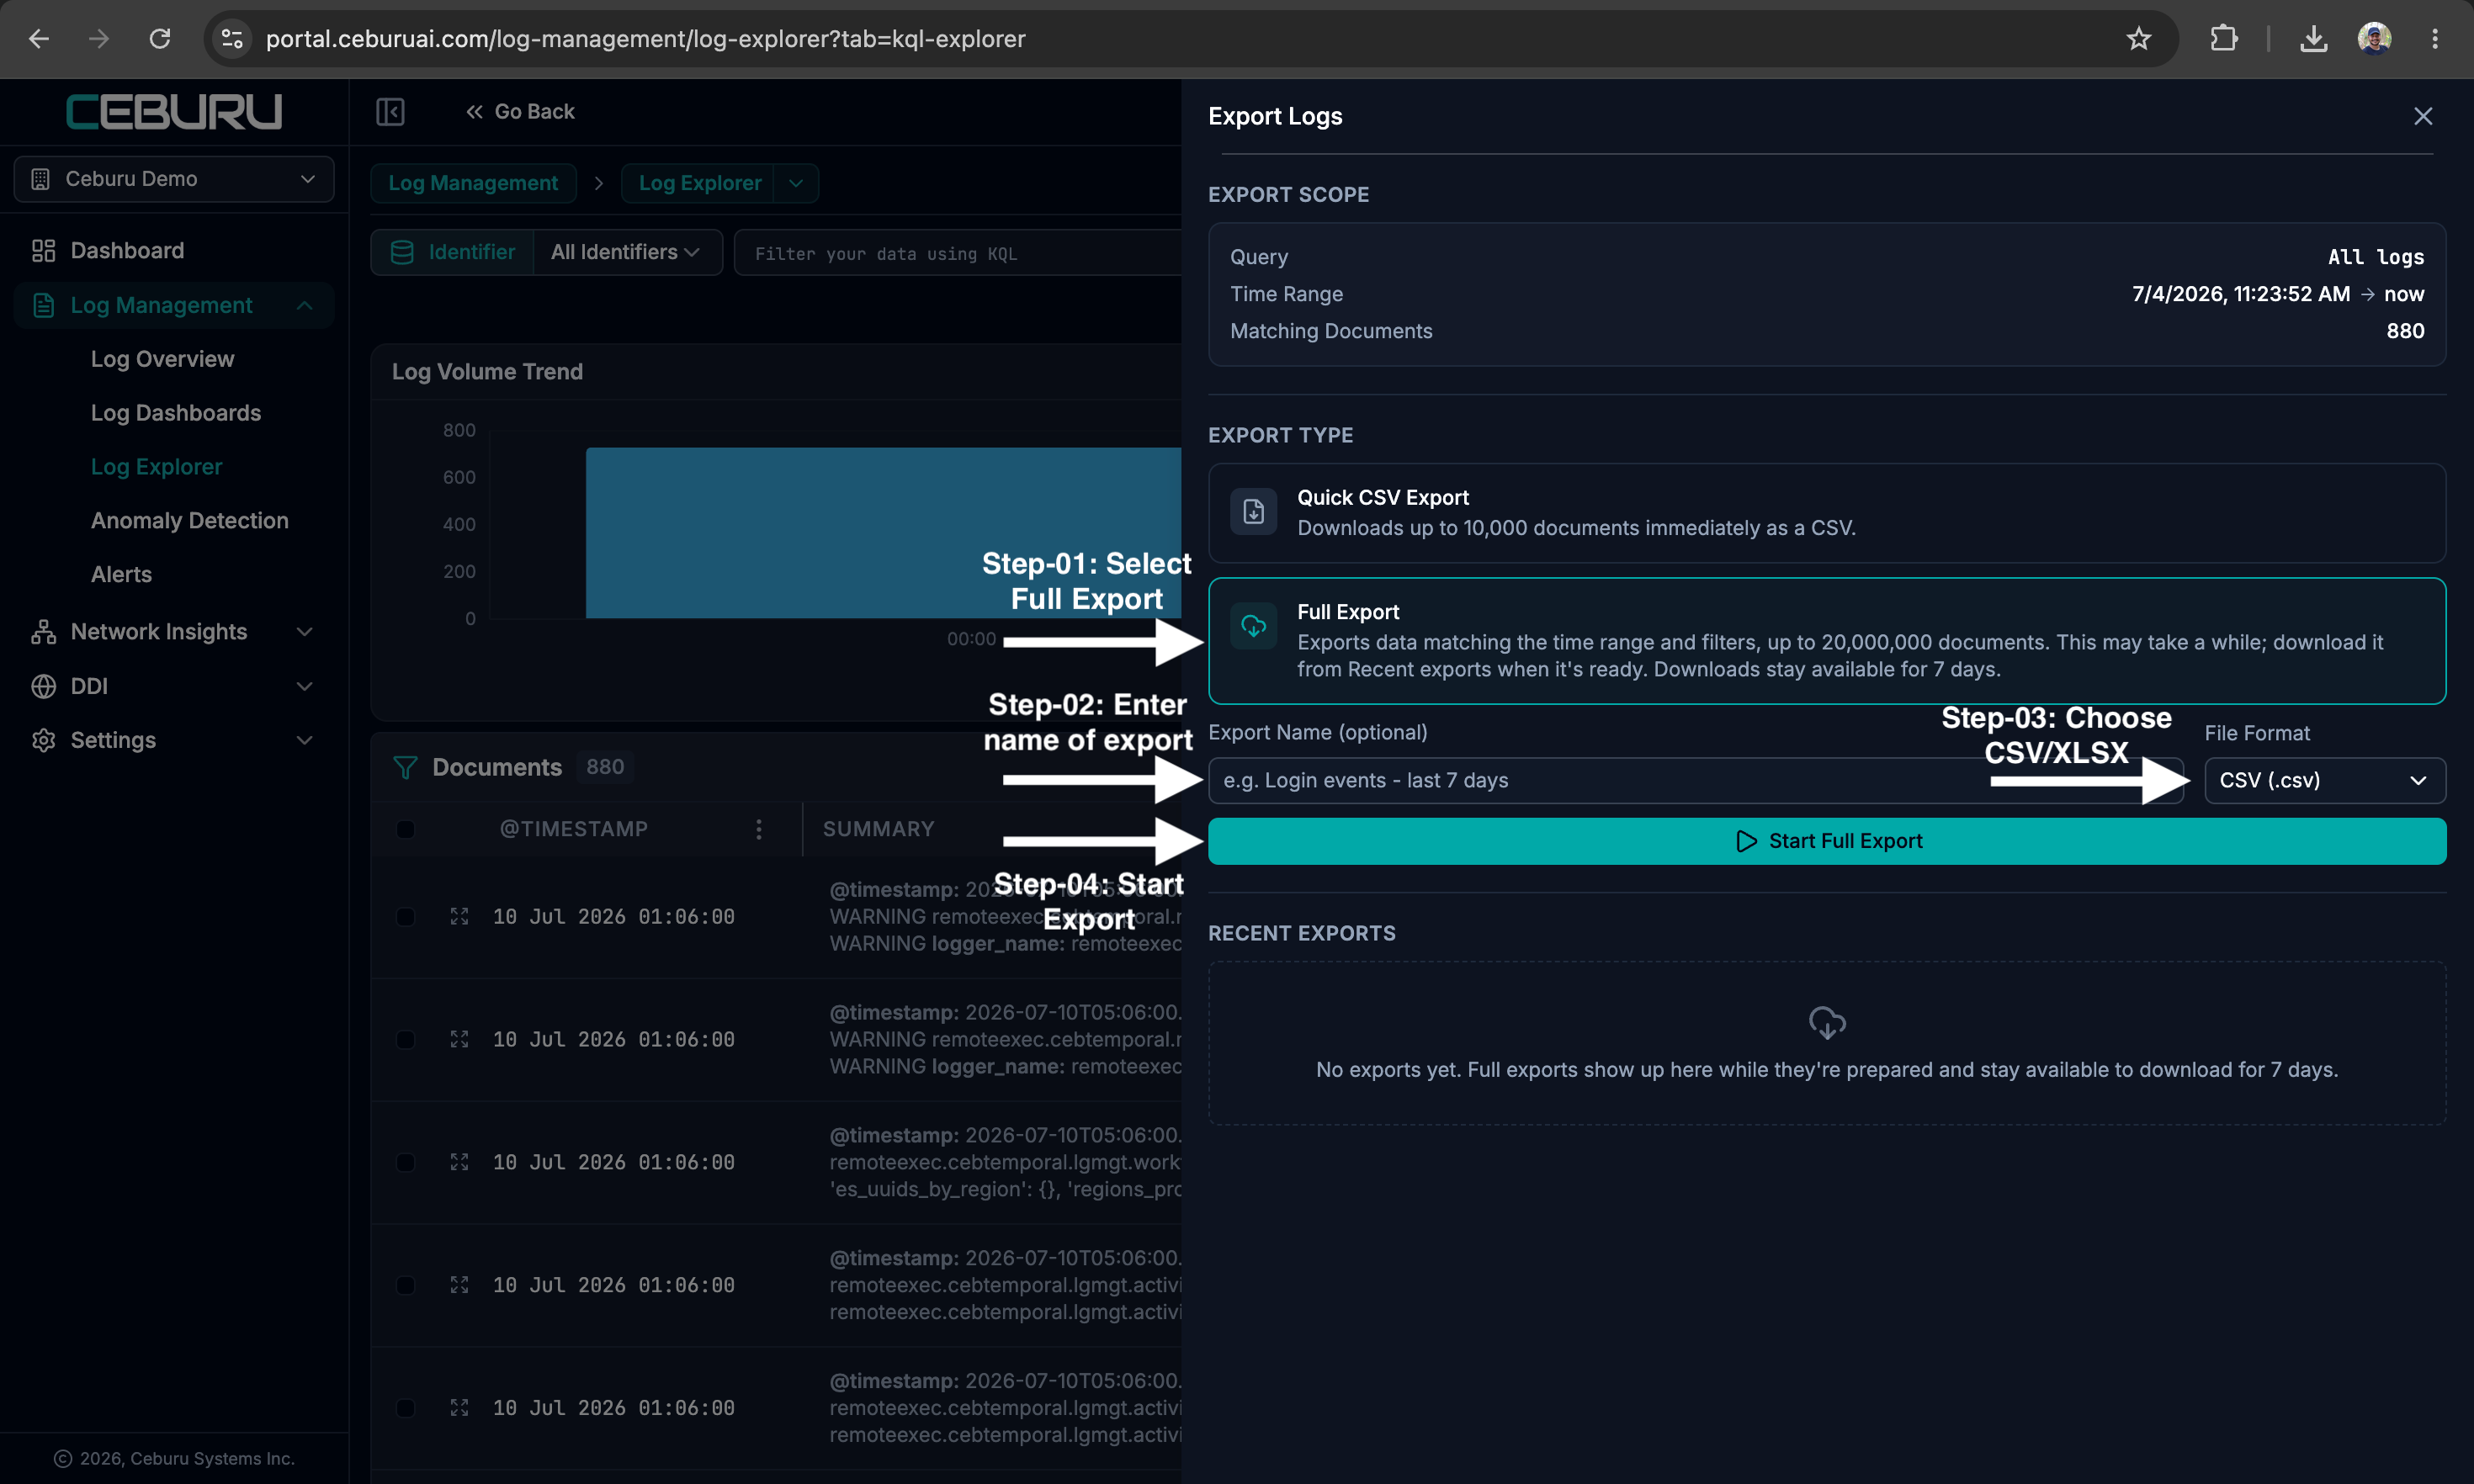Click the 'EXPORT SCOPE' section heading
Image resolution: width=2474 pixels, height=1484 pixels.
point(1288,195)
